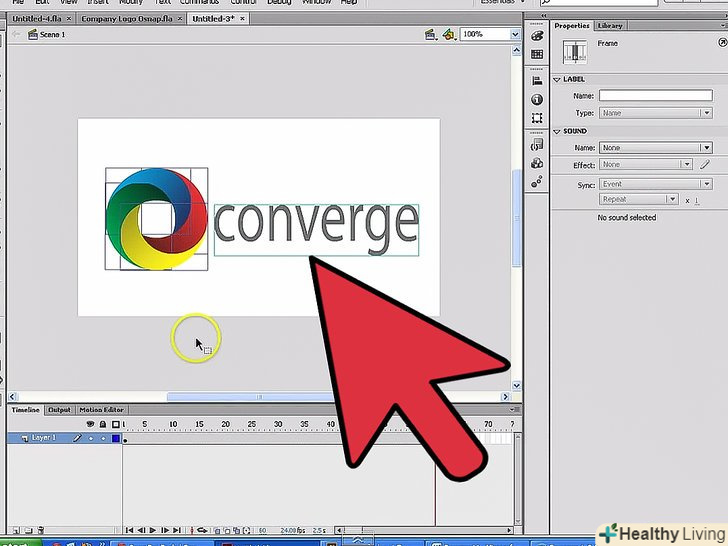This screenshot has height=546, width=728.
Task: Toggle show/hide all layers eye icon
Action: tap(91, 424)
